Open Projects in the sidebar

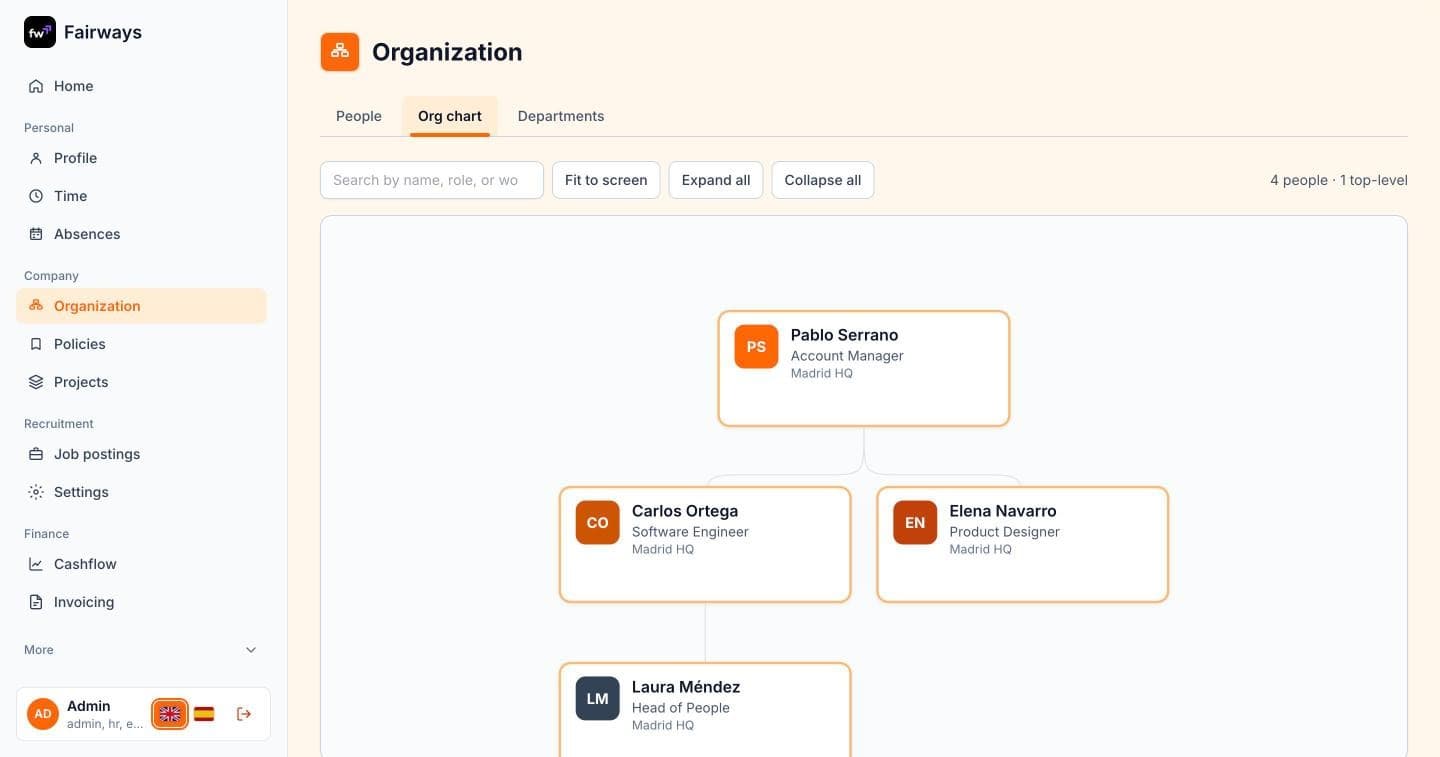(141, 382)
